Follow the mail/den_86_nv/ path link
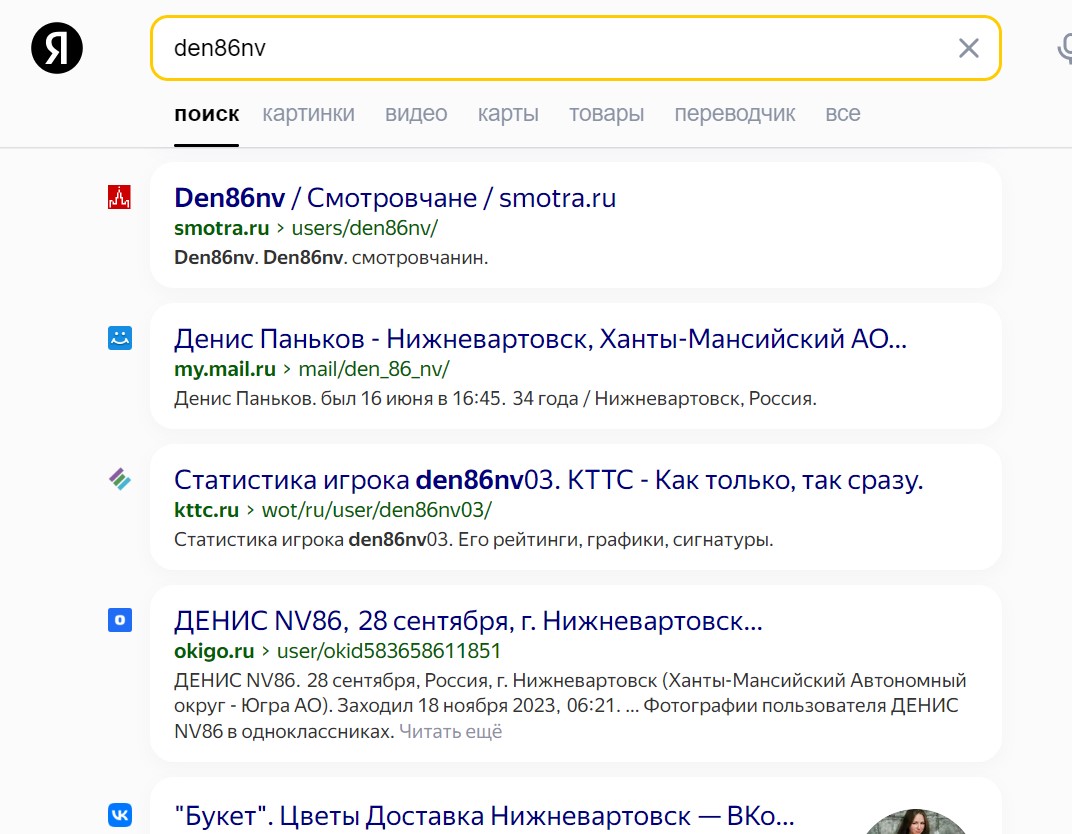 coord(374,369)
